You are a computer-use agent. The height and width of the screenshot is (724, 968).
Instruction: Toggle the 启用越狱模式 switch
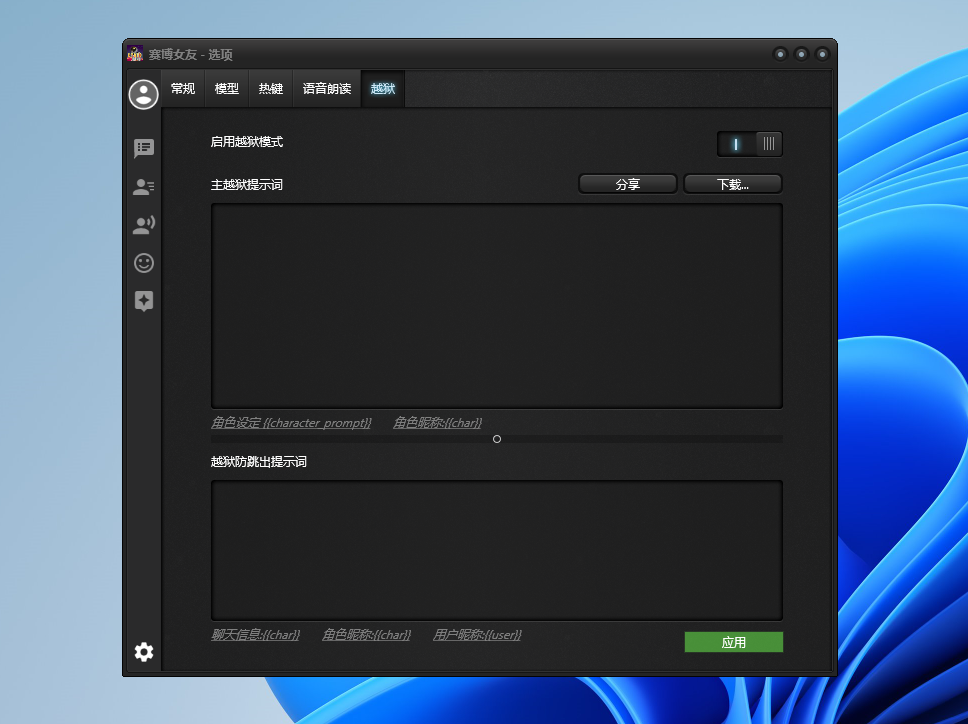[x=749, y=144]
